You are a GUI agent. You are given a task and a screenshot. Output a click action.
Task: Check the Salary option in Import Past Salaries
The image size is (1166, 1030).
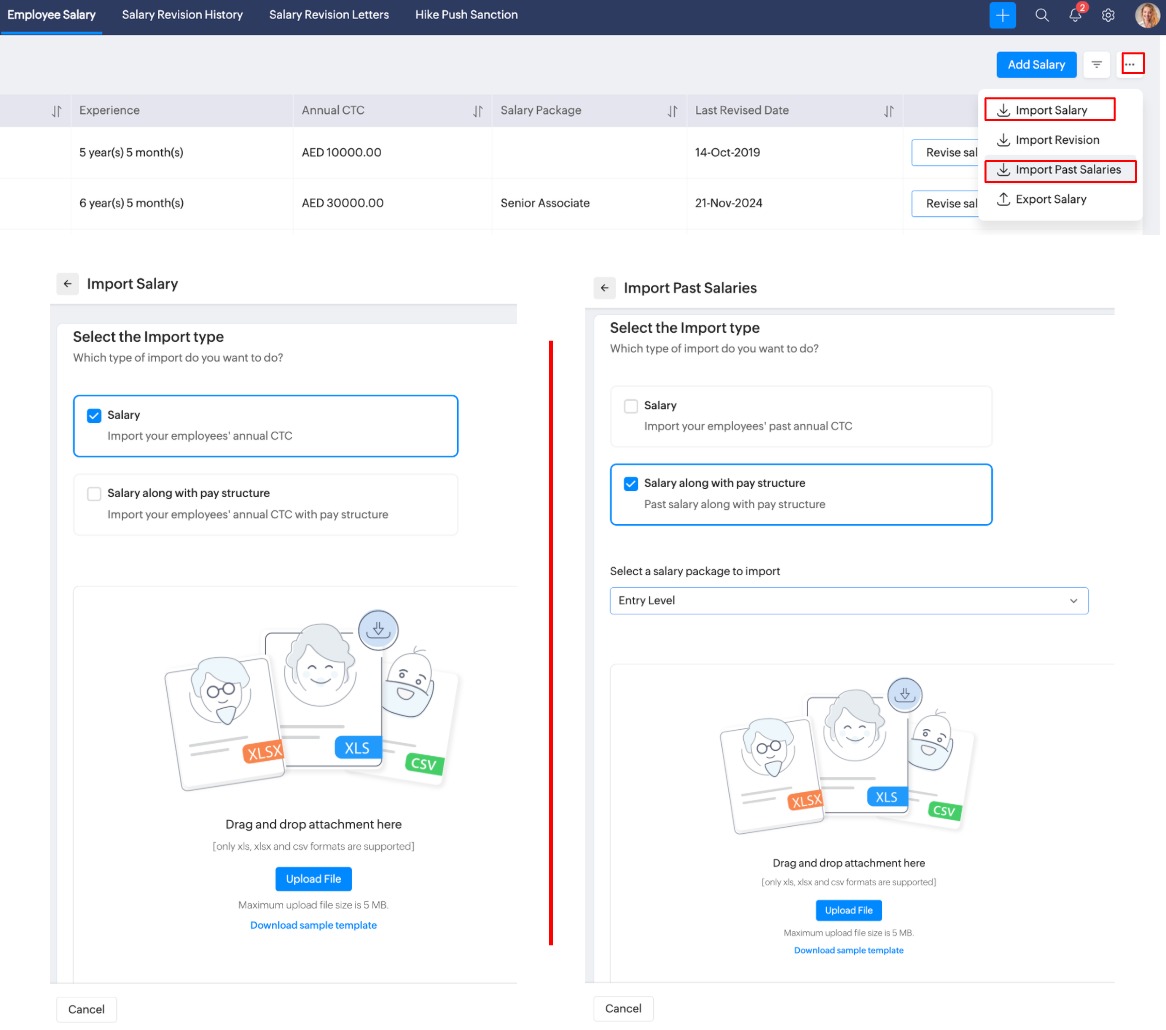tap(631, 406)
